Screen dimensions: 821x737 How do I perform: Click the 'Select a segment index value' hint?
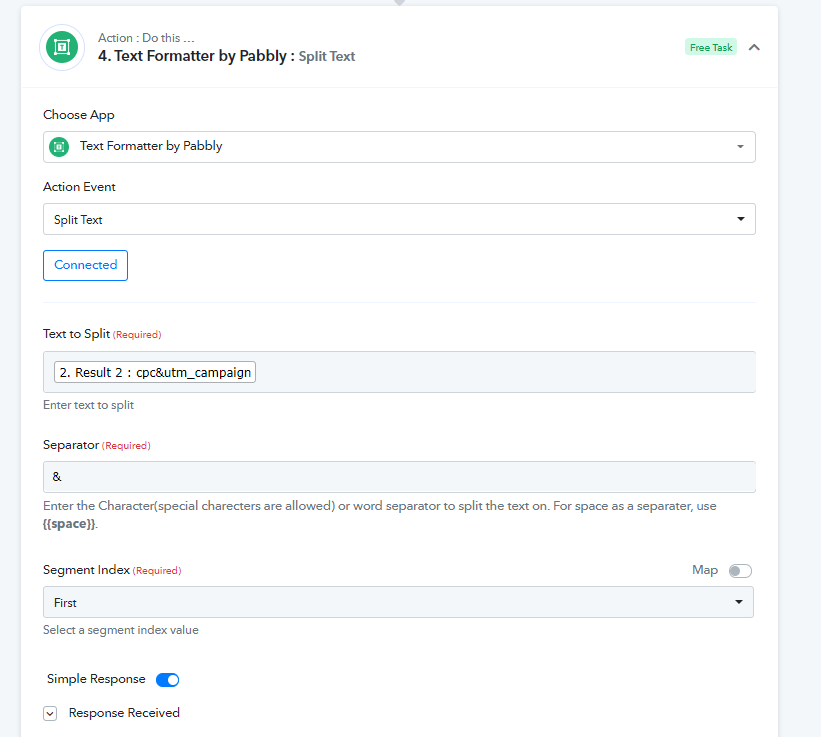coord(121,630)
